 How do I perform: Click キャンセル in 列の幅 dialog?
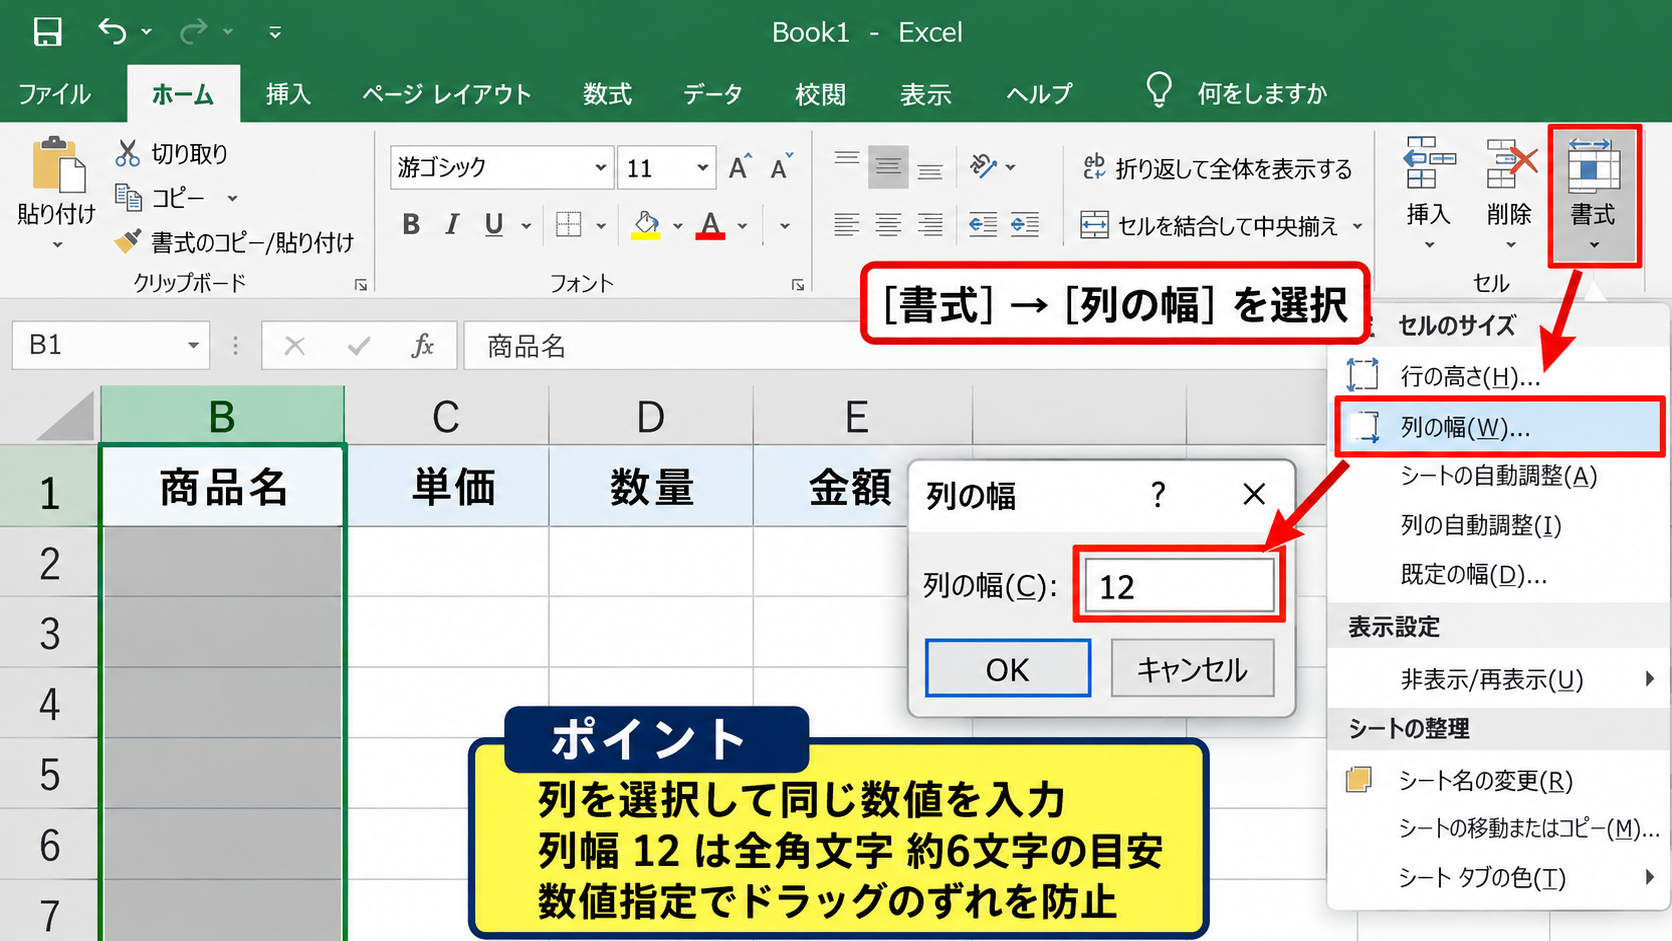click(x=1192, y=669)
